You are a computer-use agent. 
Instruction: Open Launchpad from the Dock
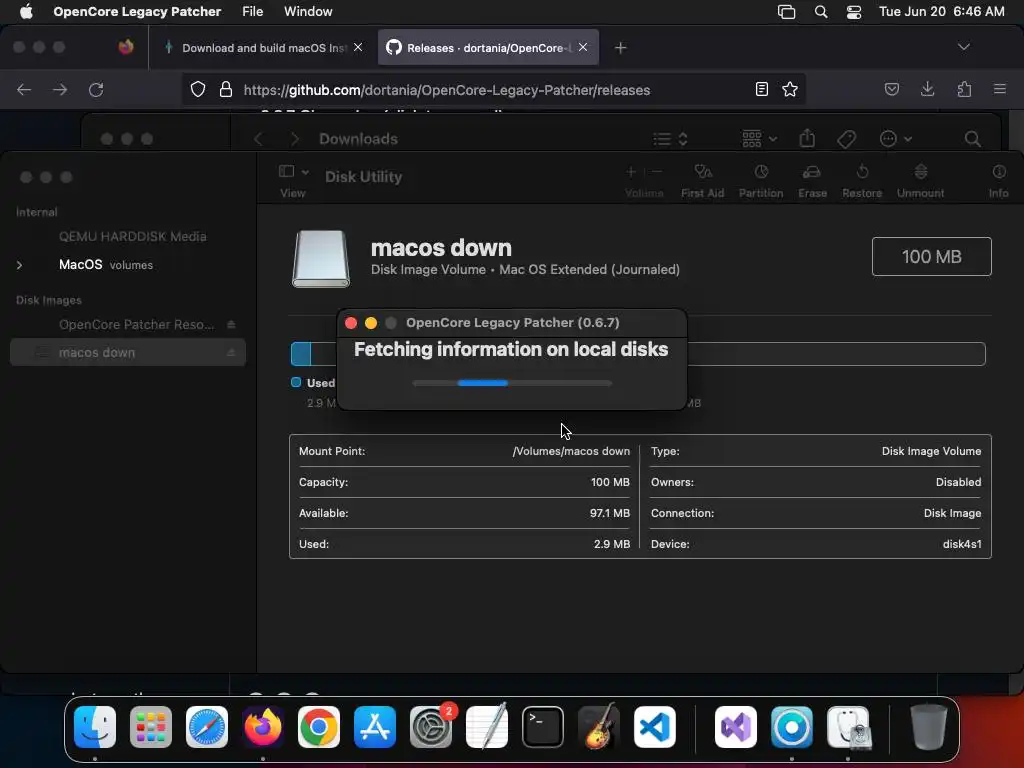(x=151, y=727)
